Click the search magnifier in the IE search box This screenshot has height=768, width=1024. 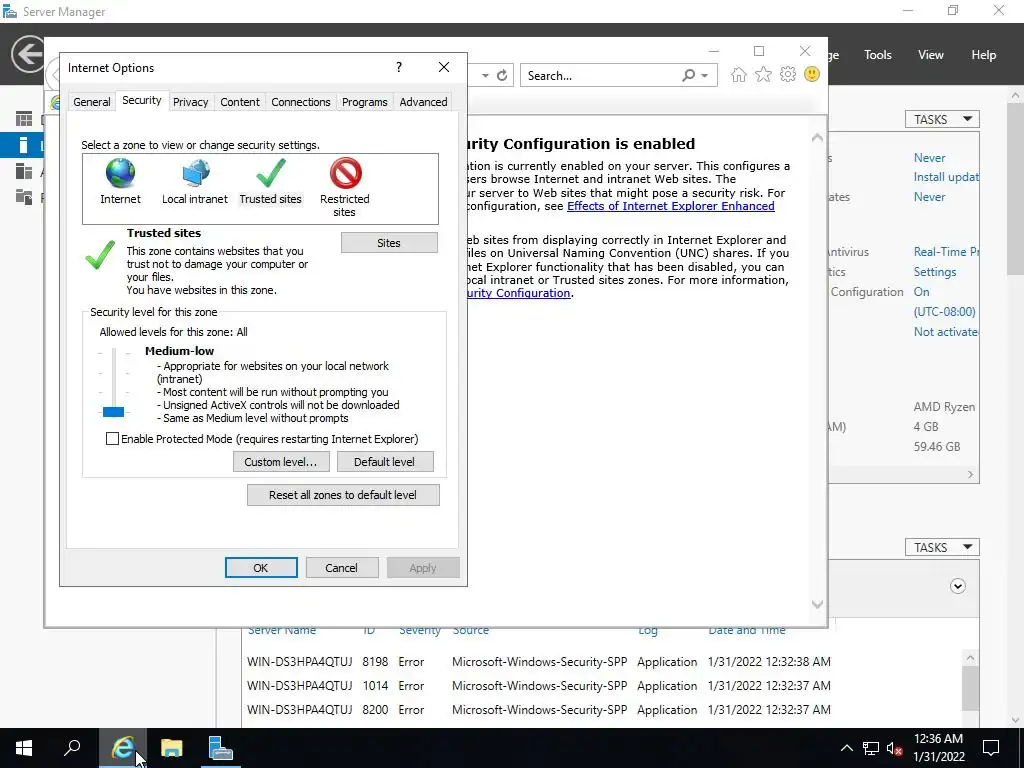[x=688, y=76]
